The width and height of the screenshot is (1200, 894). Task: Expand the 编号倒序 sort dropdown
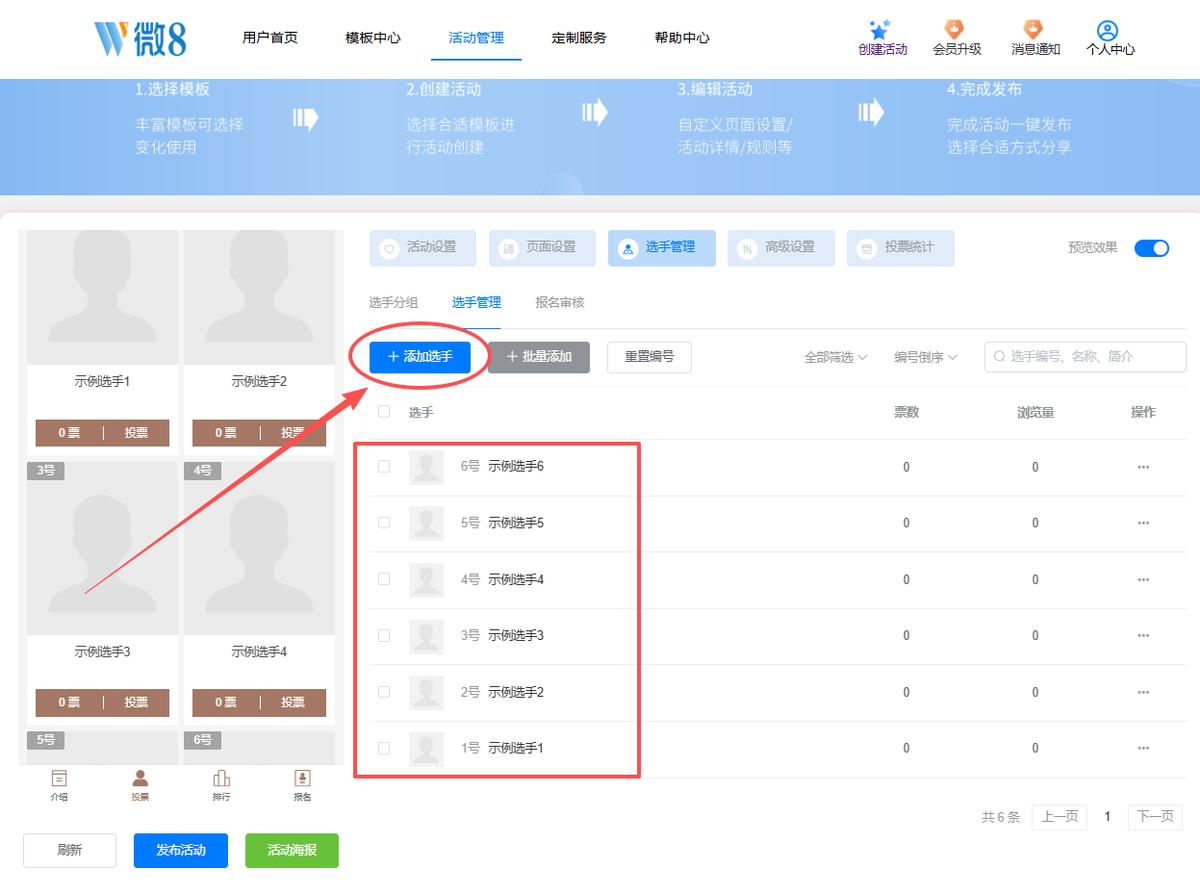[x=926, y=357]
